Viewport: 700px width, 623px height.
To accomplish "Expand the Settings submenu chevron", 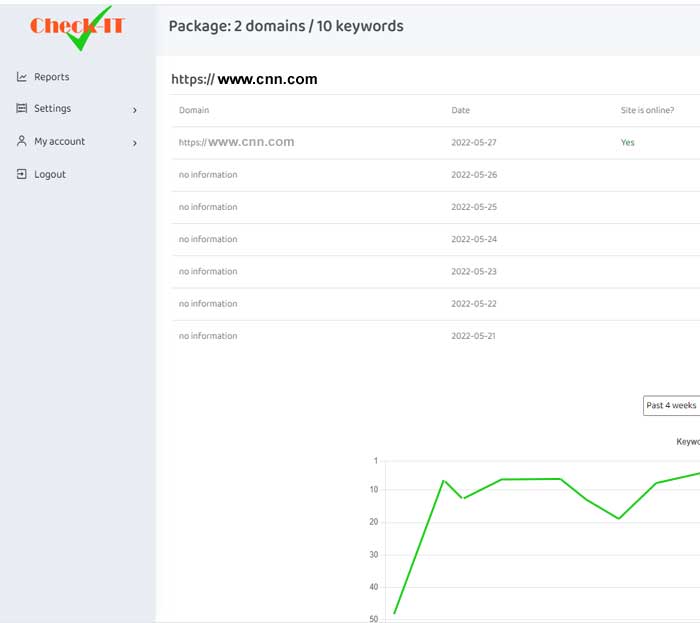I will click(134, 110).
